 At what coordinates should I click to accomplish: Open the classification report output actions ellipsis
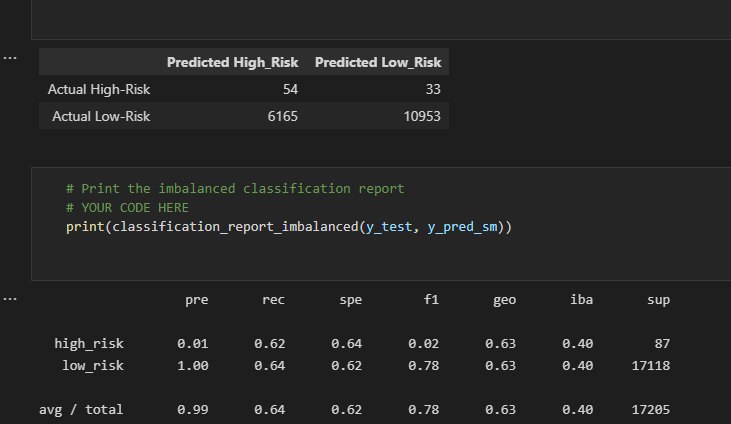pyautogui.click(x=10, y=299)
